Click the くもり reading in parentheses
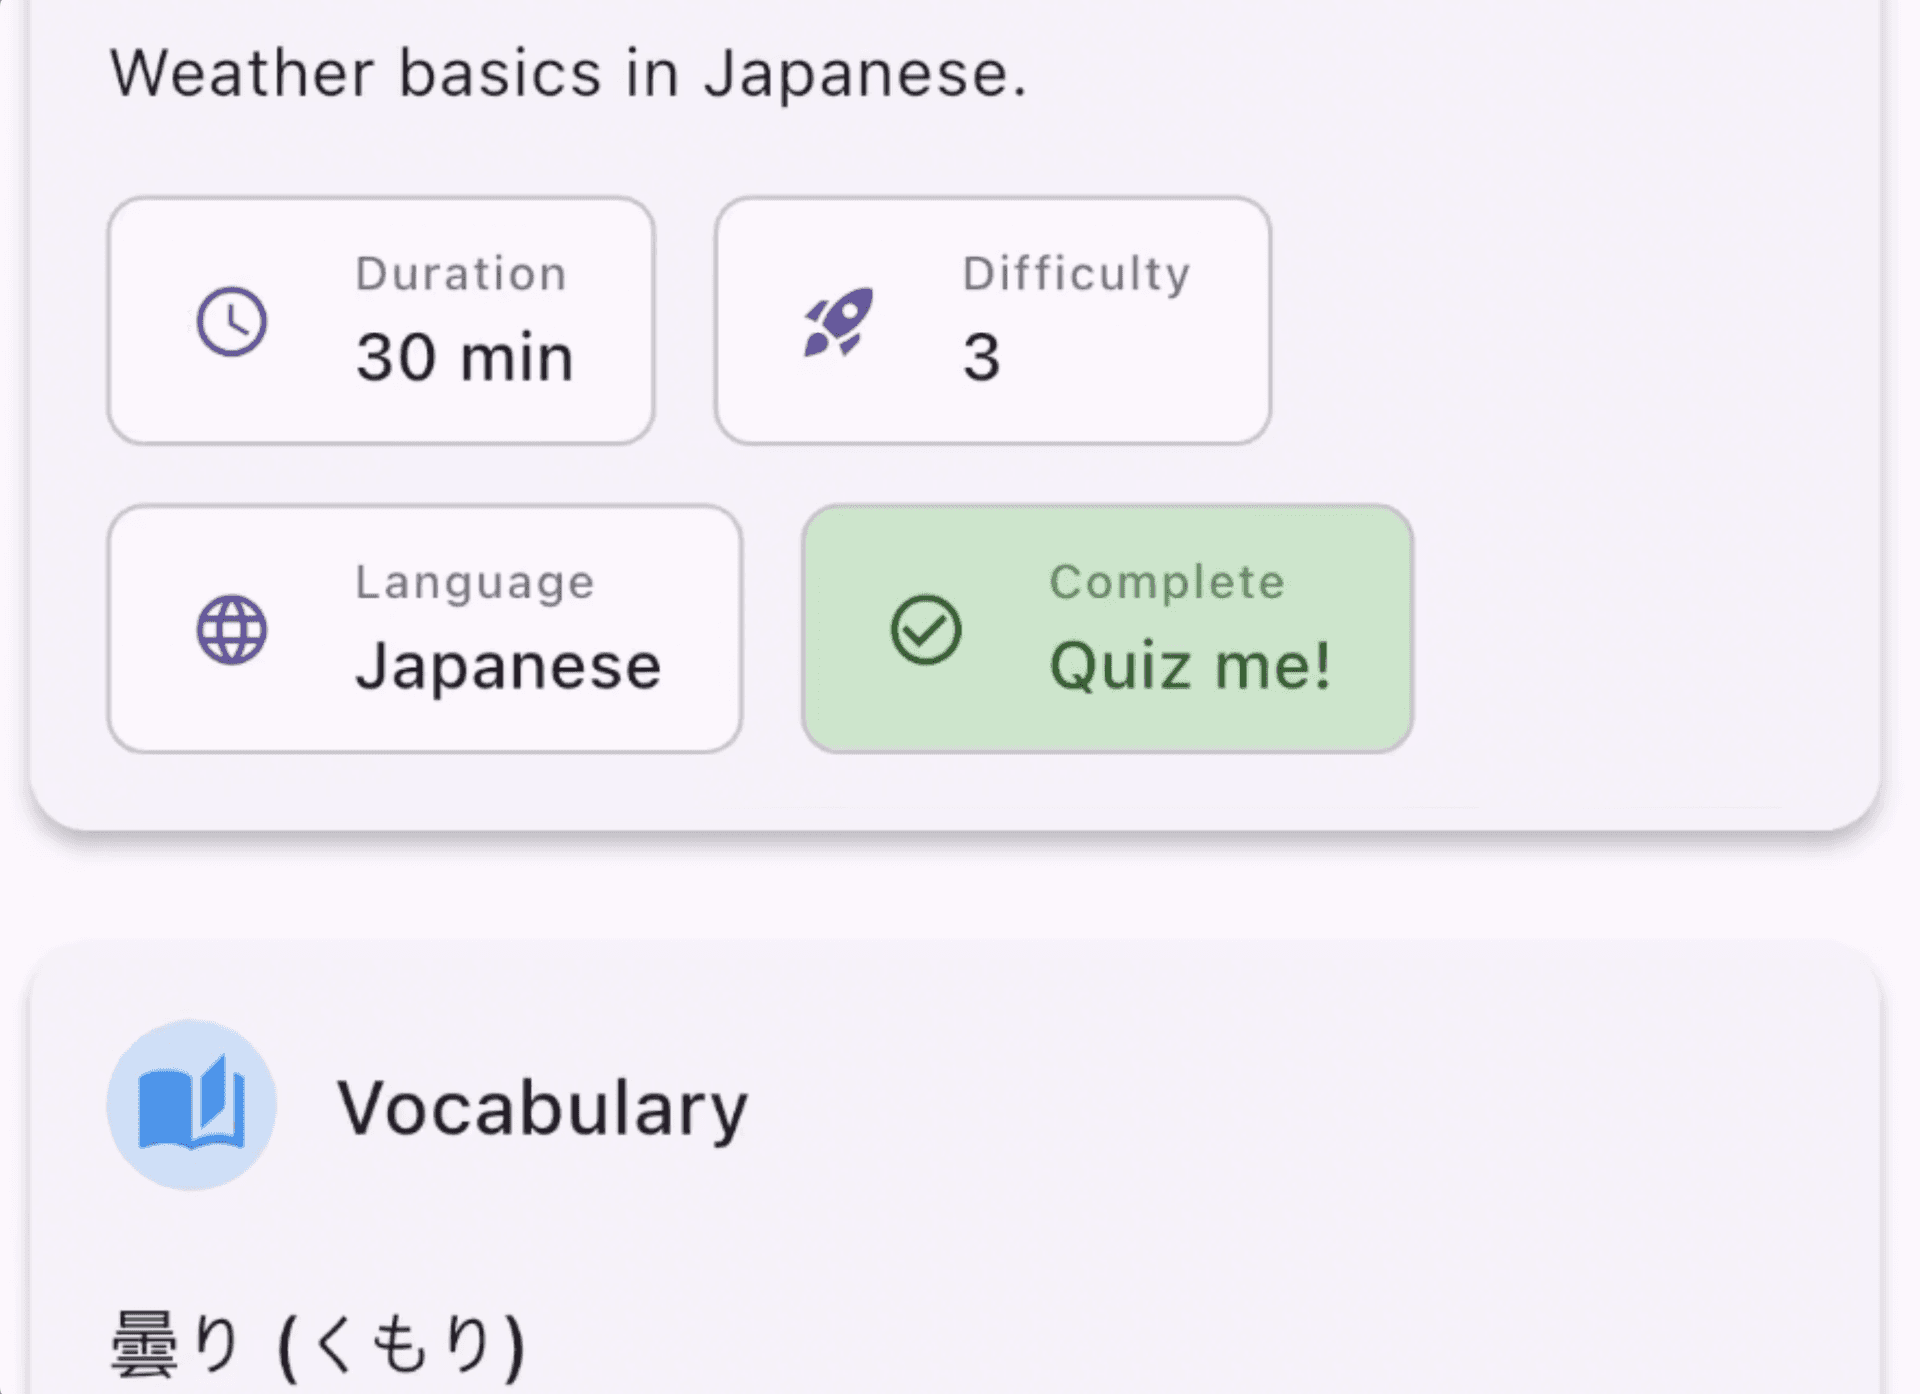 402,1343
